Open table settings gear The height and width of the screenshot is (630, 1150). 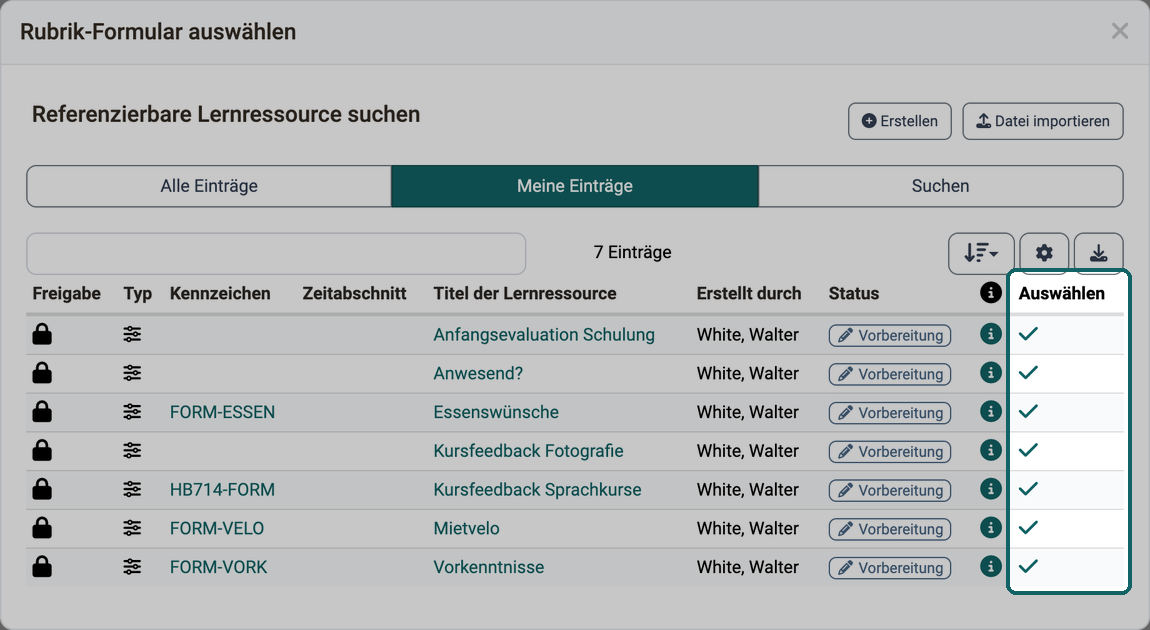pyautogui.click(x=1044, y=253)
